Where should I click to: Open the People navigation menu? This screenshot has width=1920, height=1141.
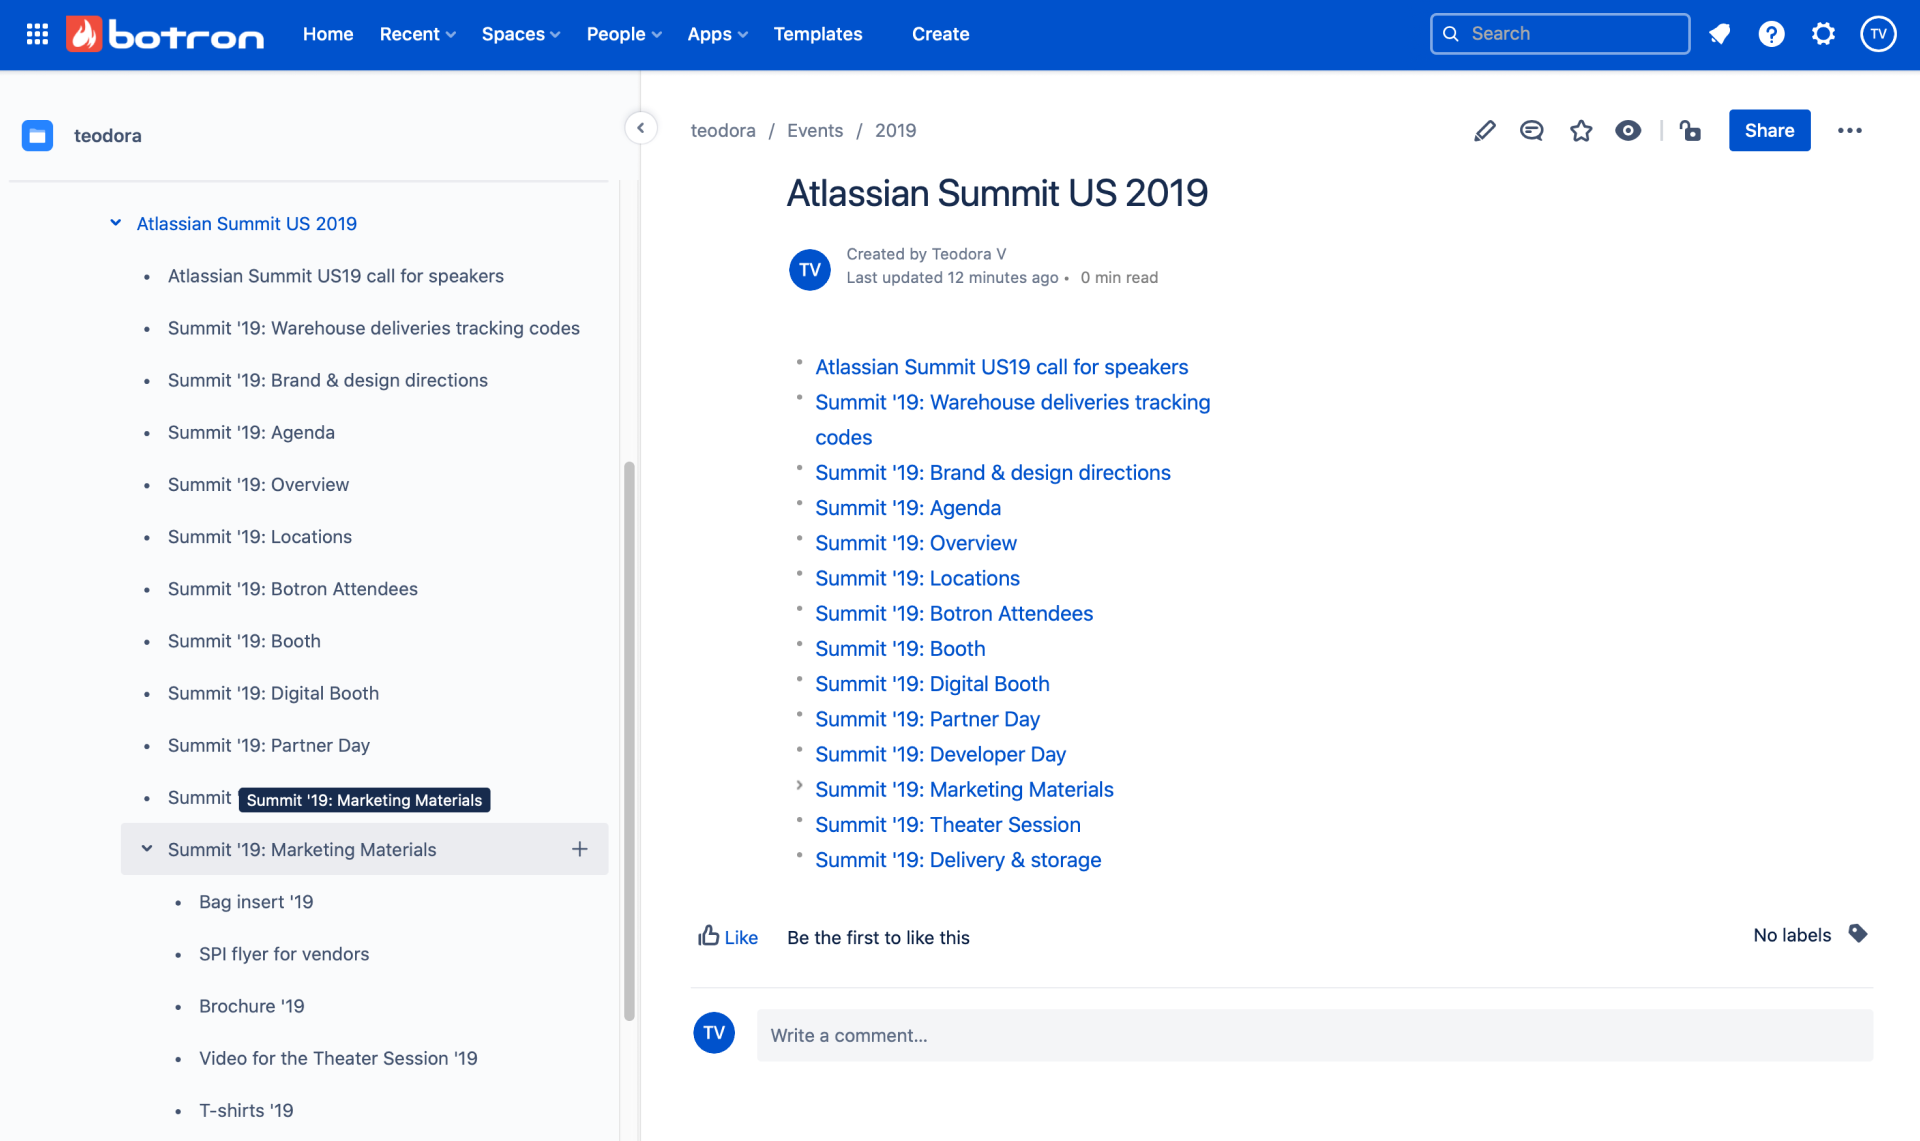coord(623,34)
